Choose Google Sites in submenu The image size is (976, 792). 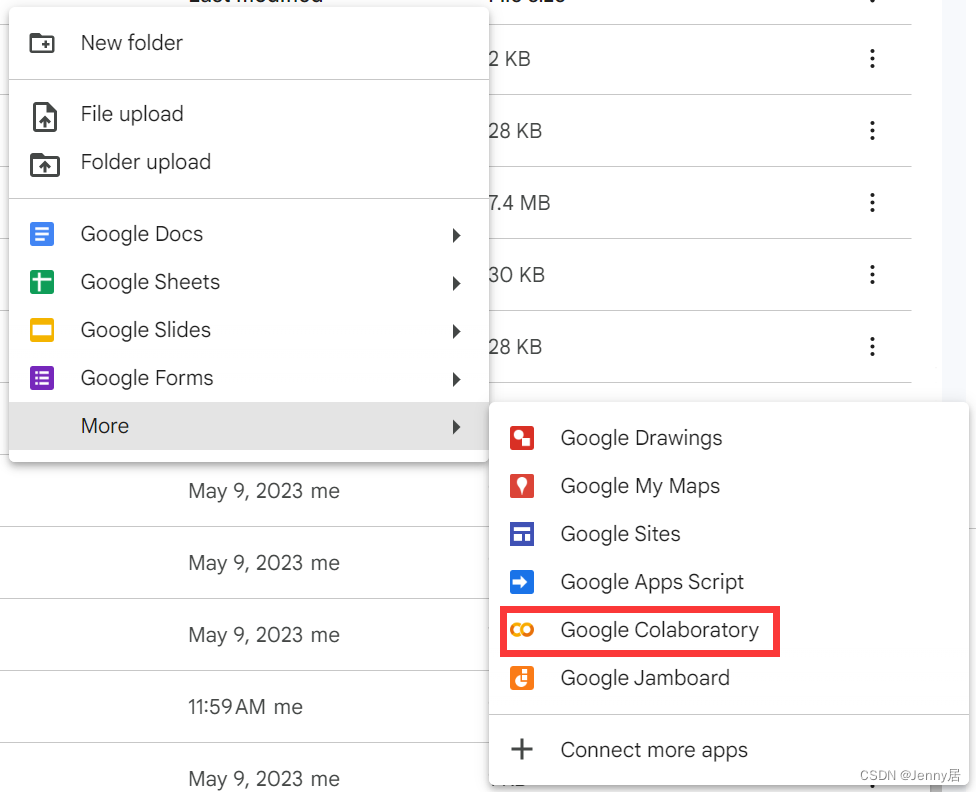point(729,534)
